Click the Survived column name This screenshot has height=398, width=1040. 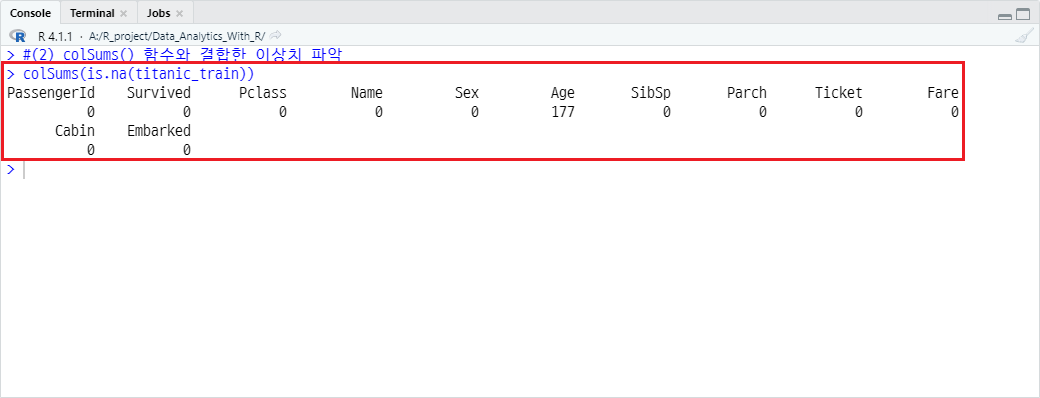(159, 93)
